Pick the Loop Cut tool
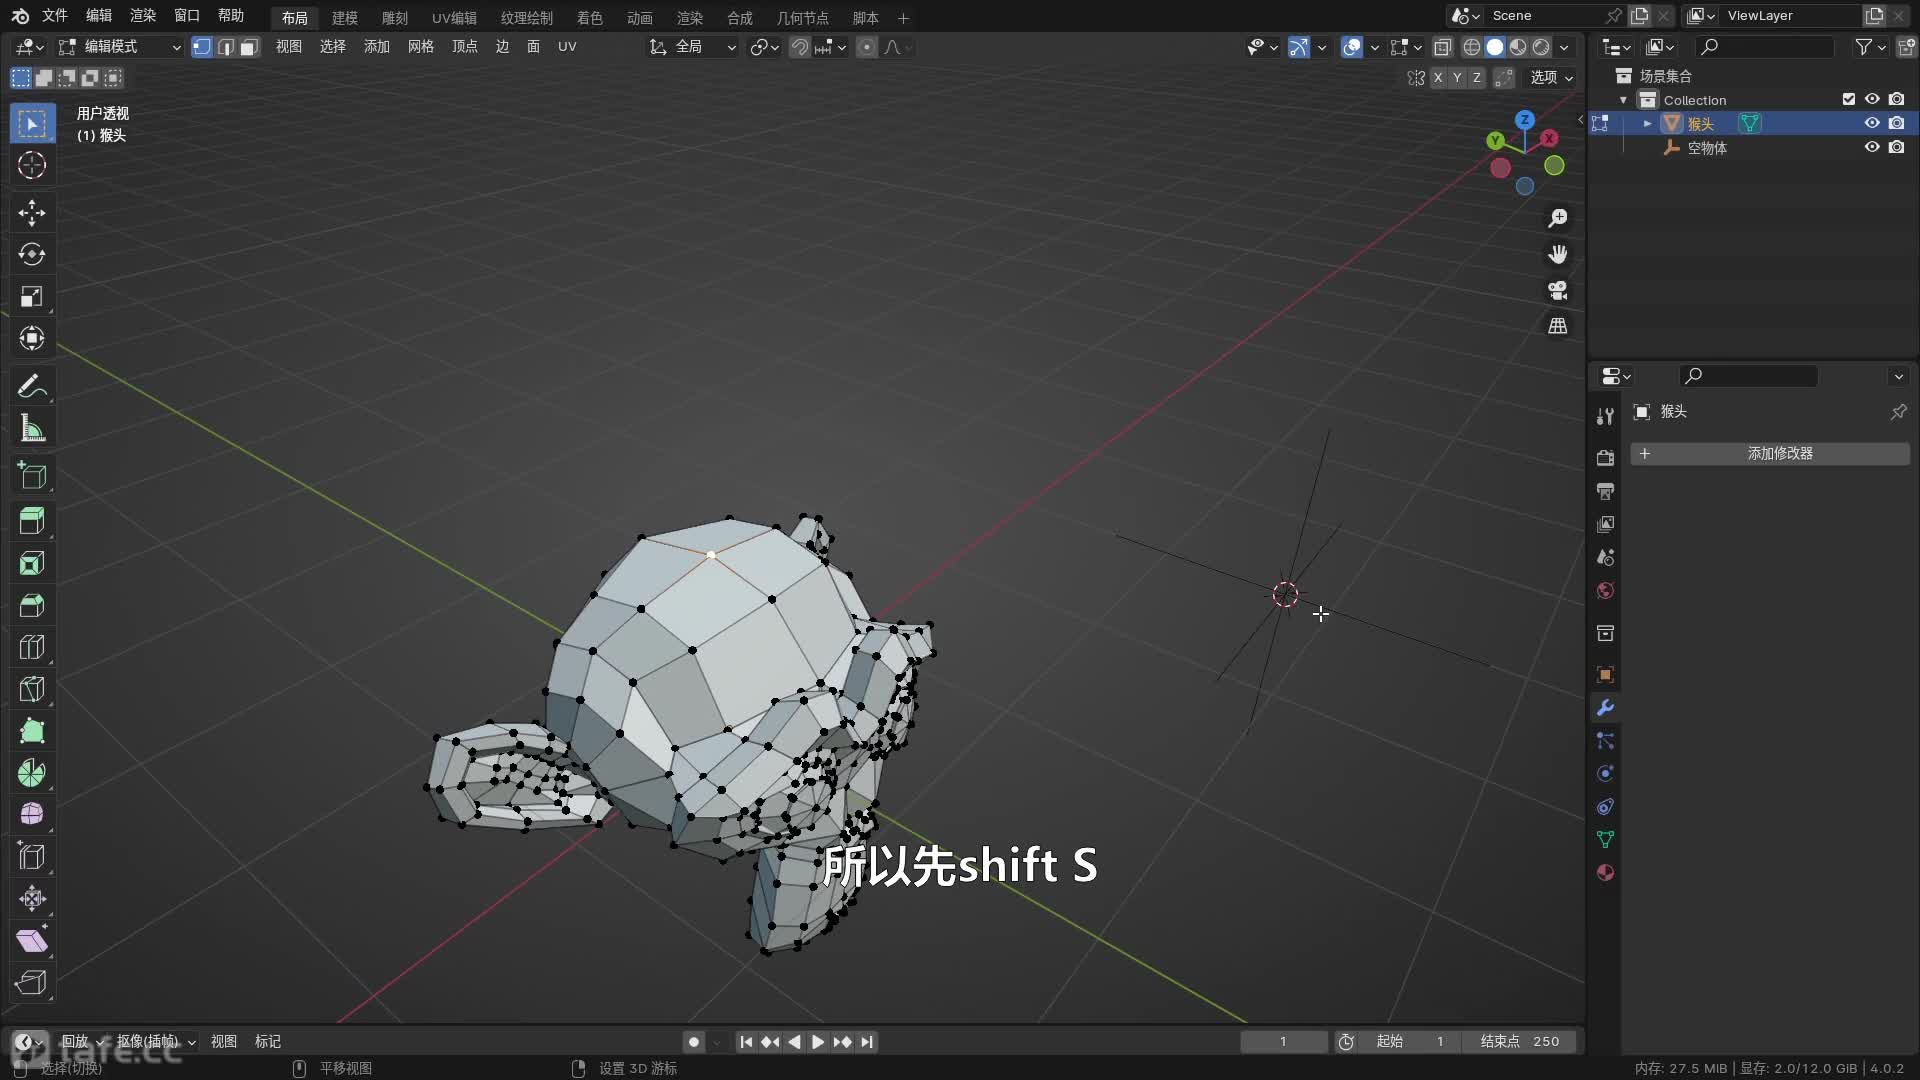 pos(32,647)
